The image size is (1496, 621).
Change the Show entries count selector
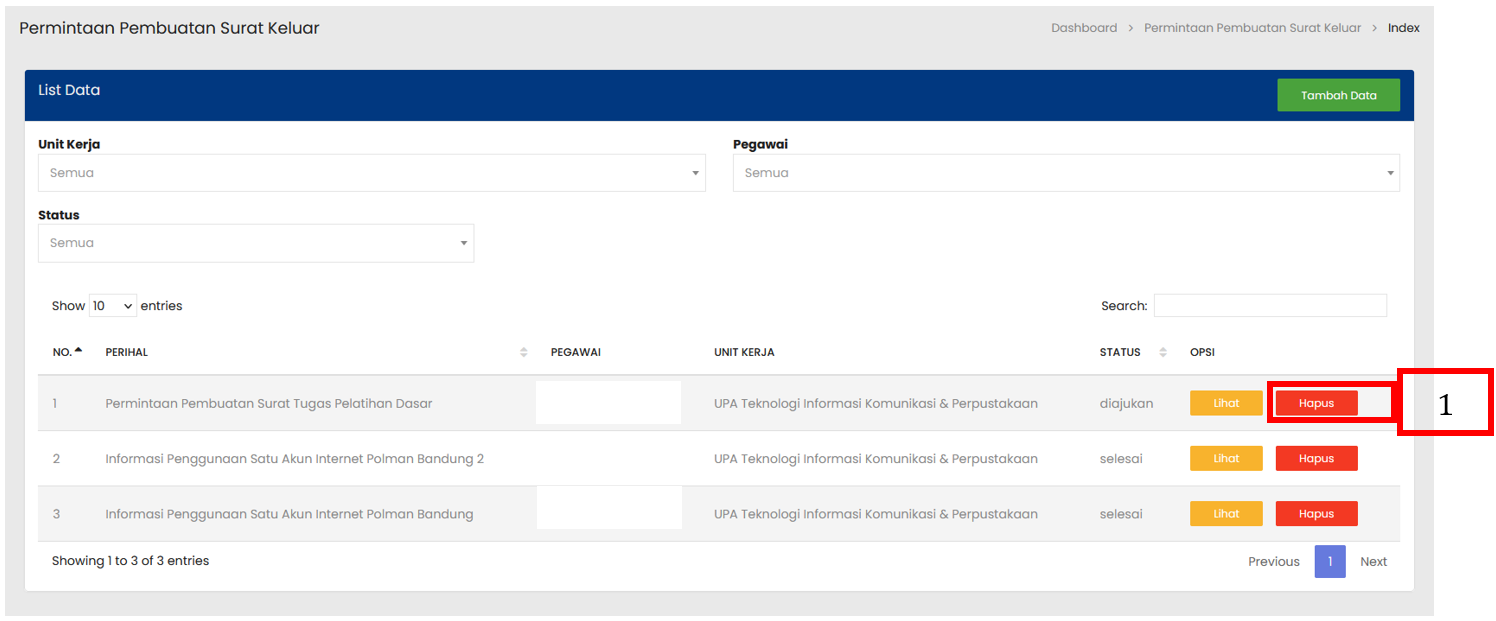coord(112,306)
